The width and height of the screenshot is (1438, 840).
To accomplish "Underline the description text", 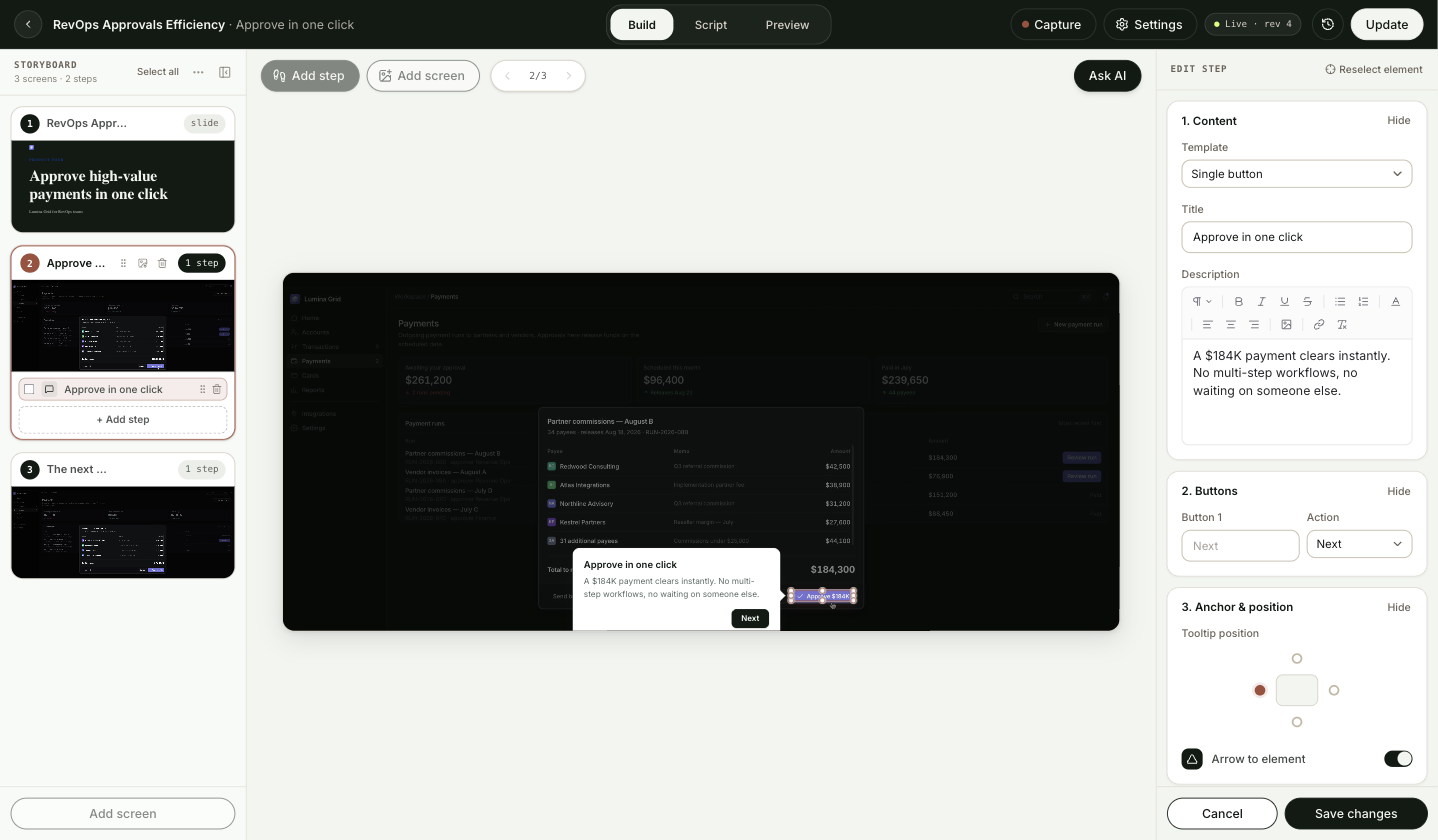I will (1284, 301).
